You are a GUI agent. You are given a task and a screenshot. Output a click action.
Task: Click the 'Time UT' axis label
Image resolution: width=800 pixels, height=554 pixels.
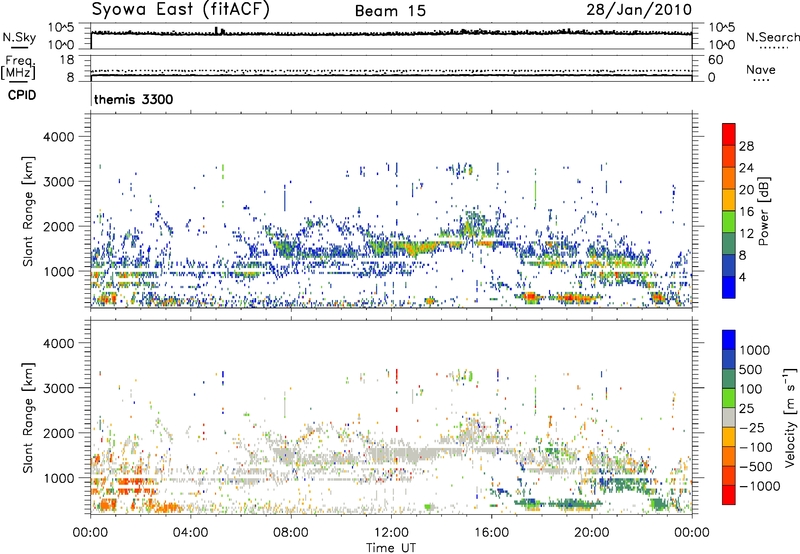(391, 548)
